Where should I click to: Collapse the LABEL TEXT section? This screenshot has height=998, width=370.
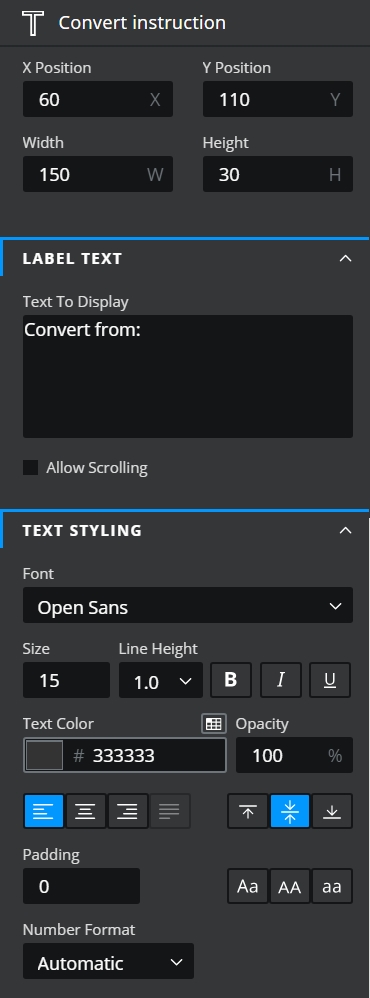(x=345, y=258)
